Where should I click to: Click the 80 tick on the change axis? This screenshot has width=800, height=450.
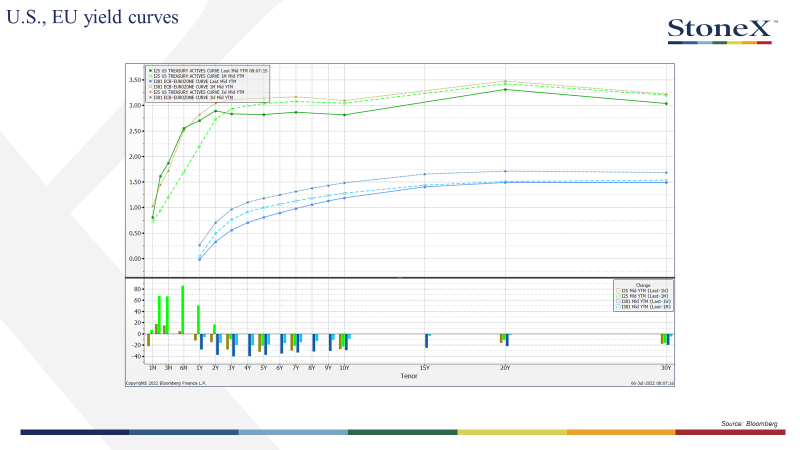coord(137,289)
